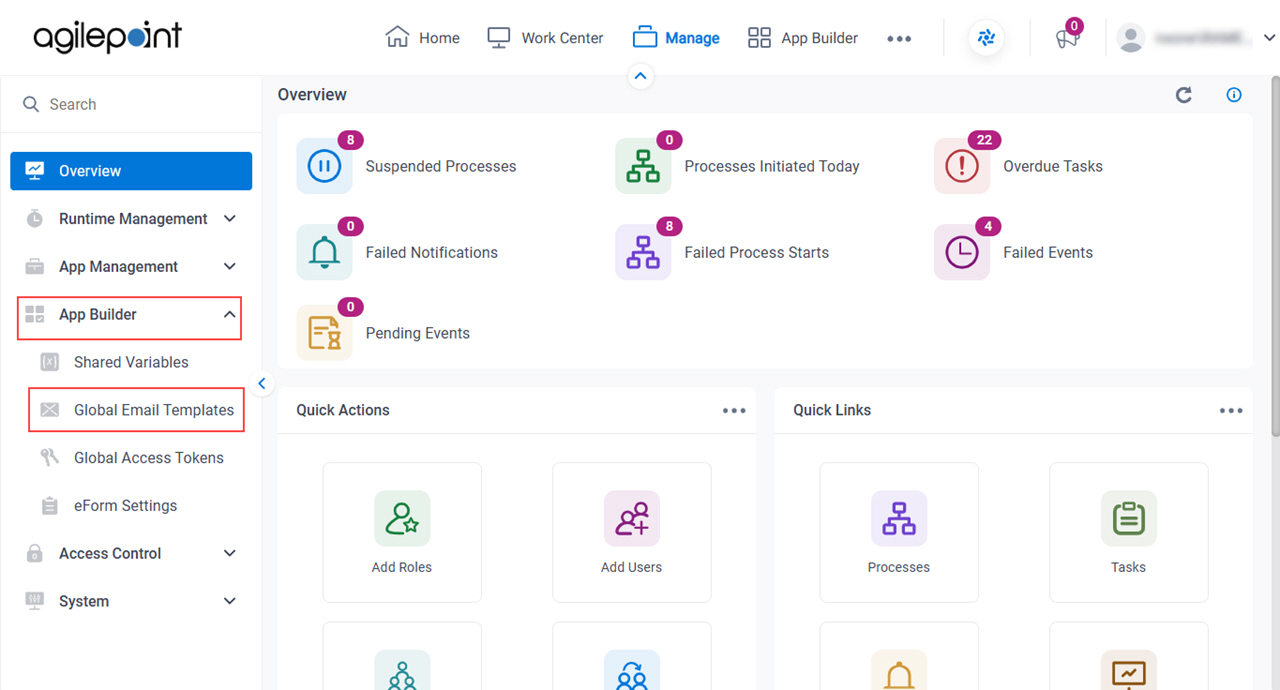Click Processes Initiated Today label

coord(772,167)
